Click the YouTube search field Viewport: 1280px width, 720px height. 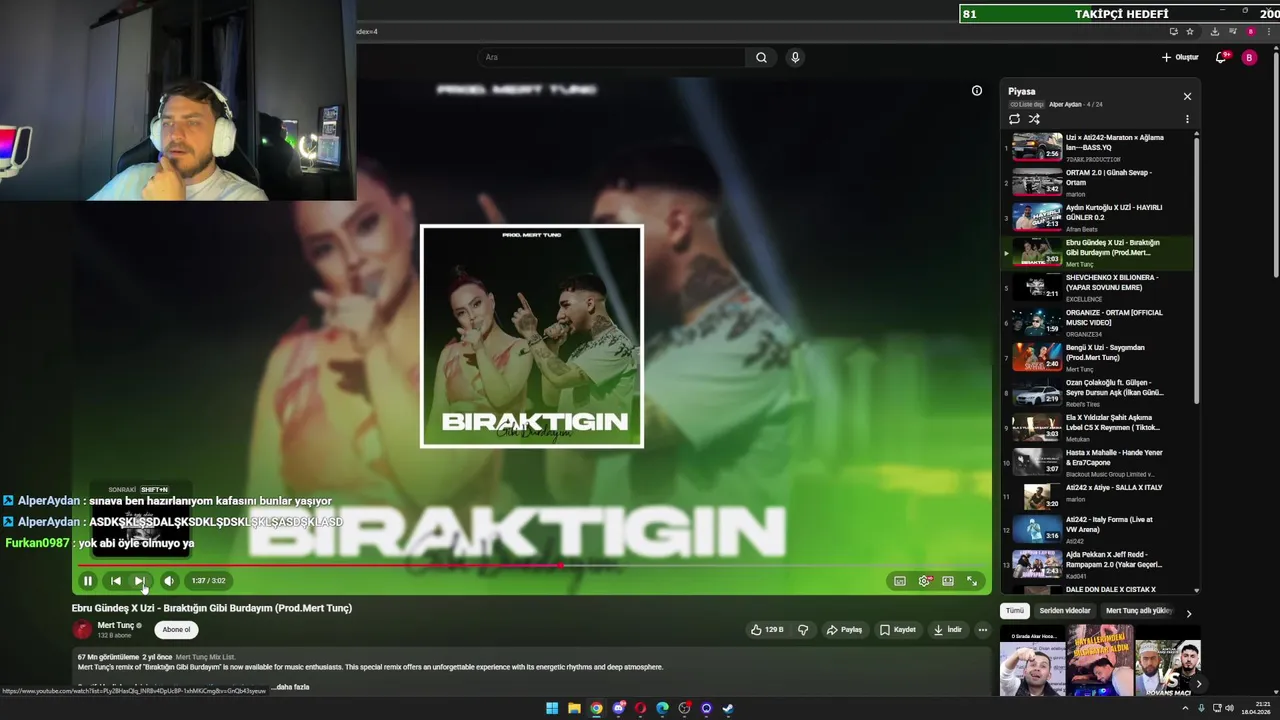tap(612, 57)
